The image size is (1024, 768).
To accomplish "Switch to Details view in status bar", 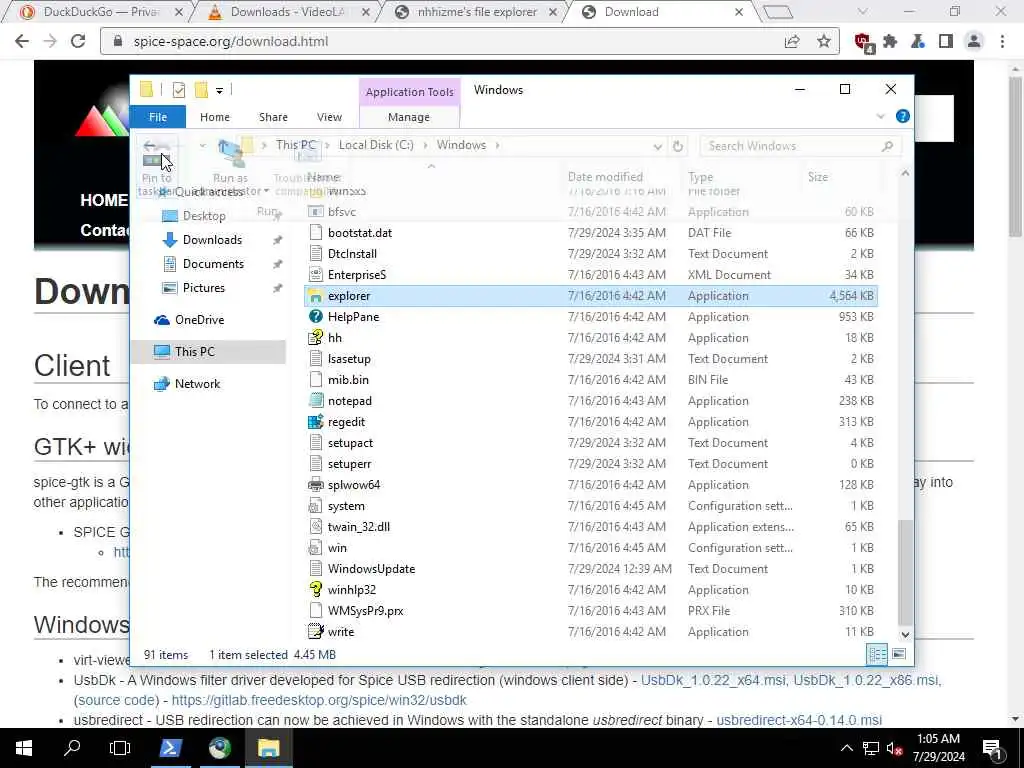I will (877, 654).
